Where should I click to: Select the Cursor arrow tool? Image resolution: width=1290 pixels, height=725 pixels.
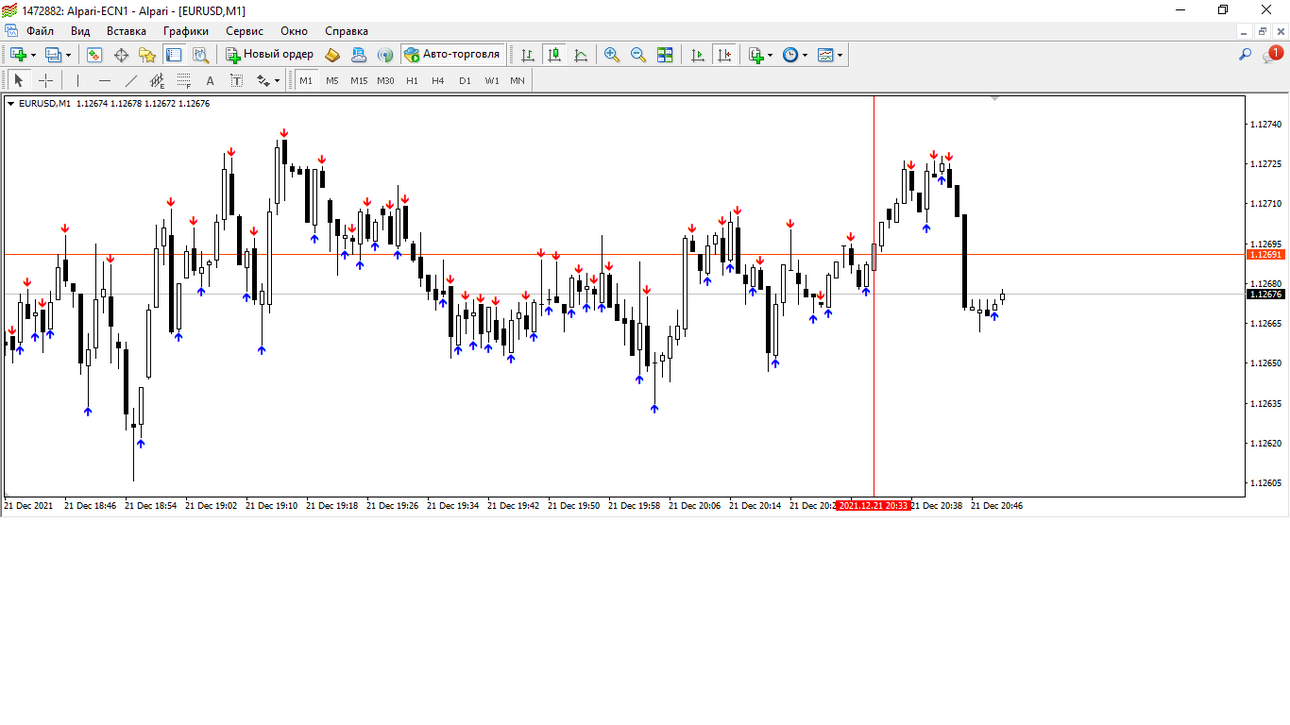point(18,81)
